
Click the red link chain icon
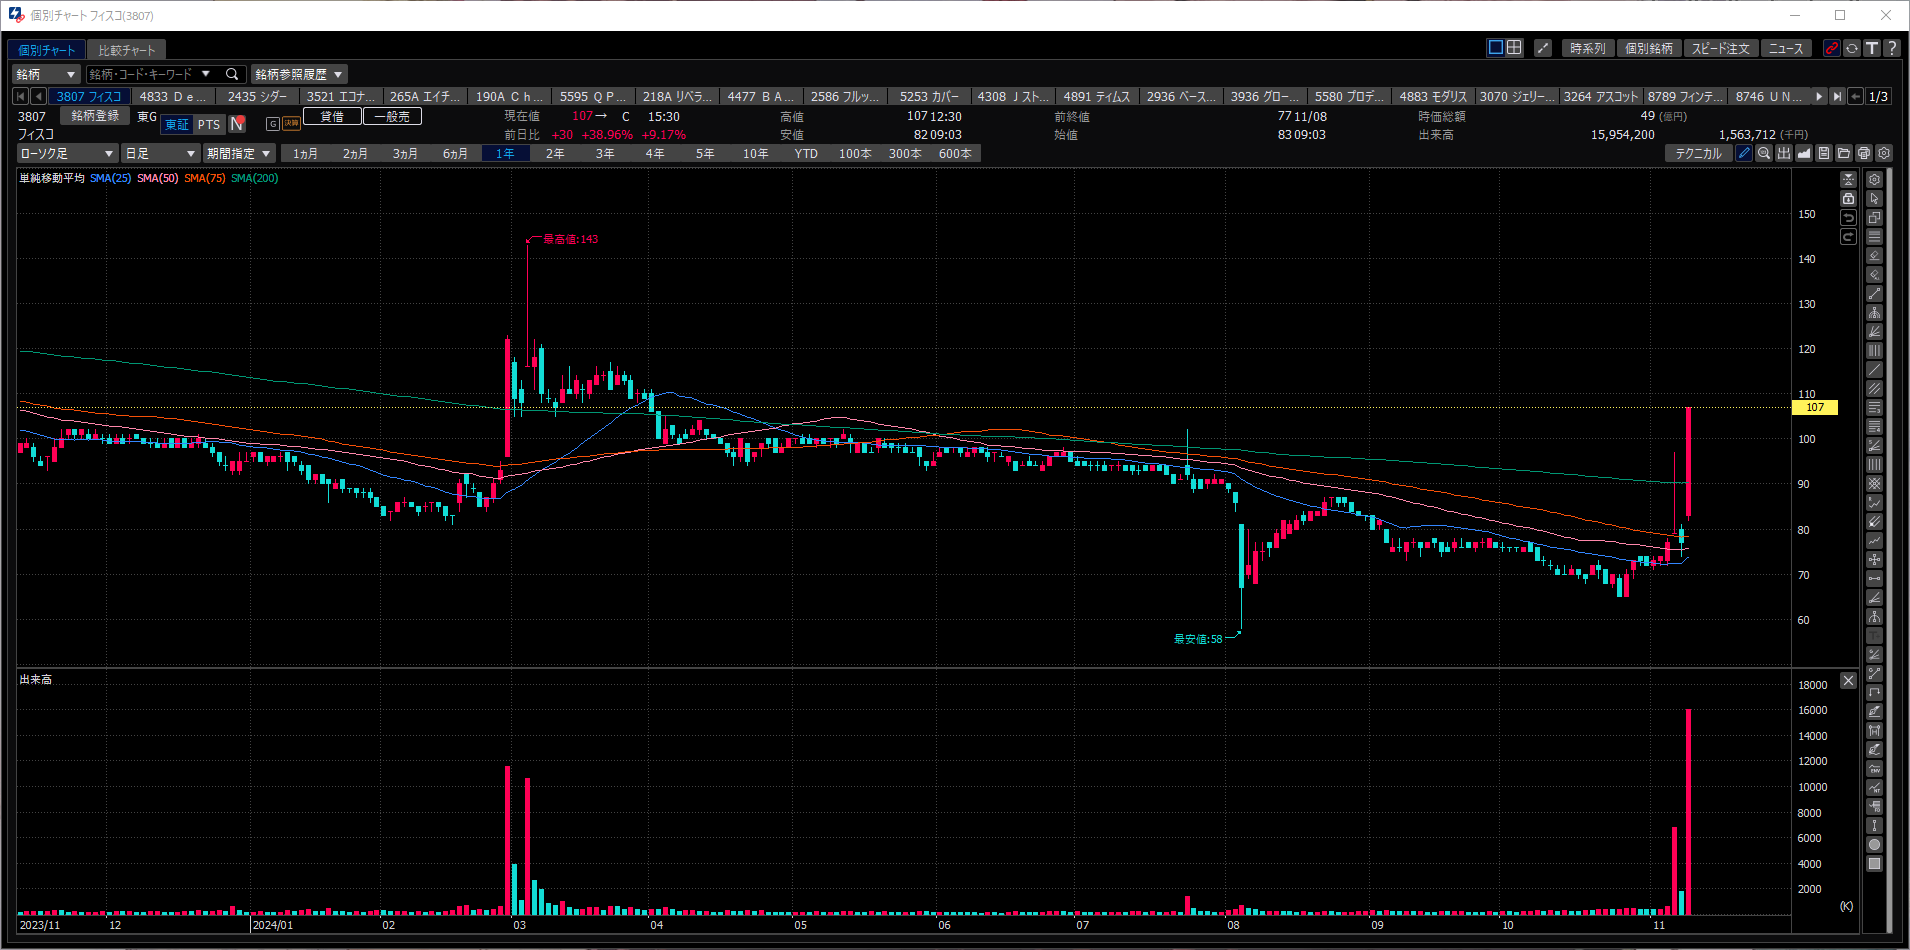[x=1832, y=48]
